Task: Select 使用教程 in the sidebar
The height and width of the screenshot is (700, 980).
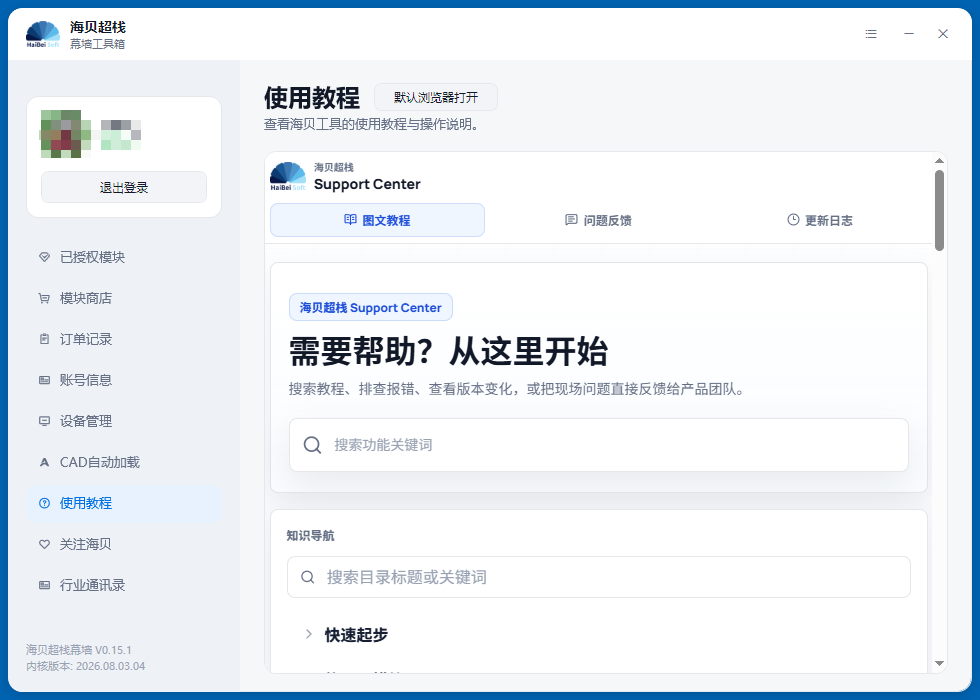Action: tap(124, 503)
